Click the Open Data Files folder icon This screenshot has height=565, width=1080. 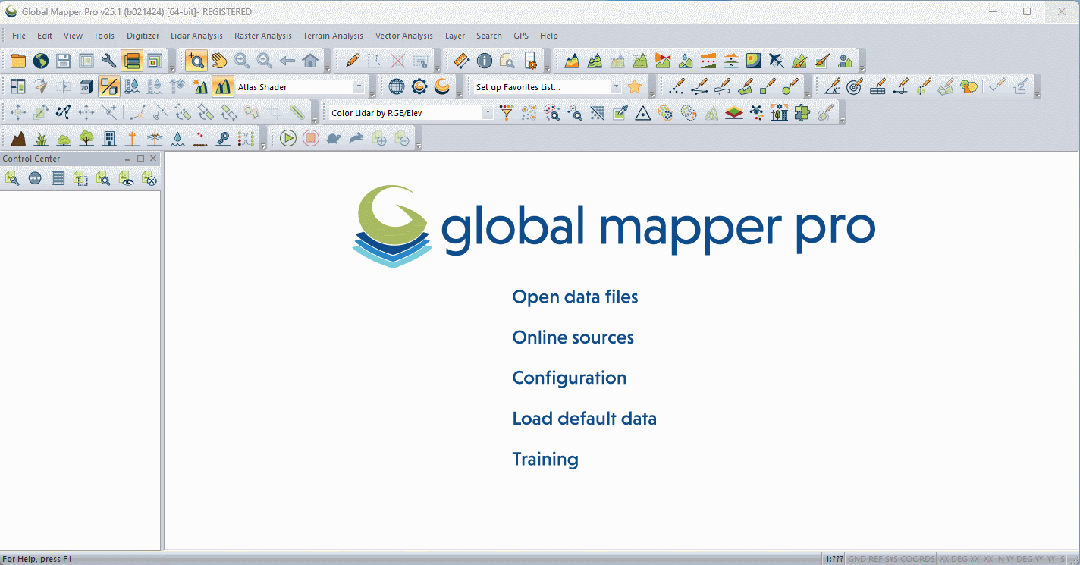click(18, 61)
